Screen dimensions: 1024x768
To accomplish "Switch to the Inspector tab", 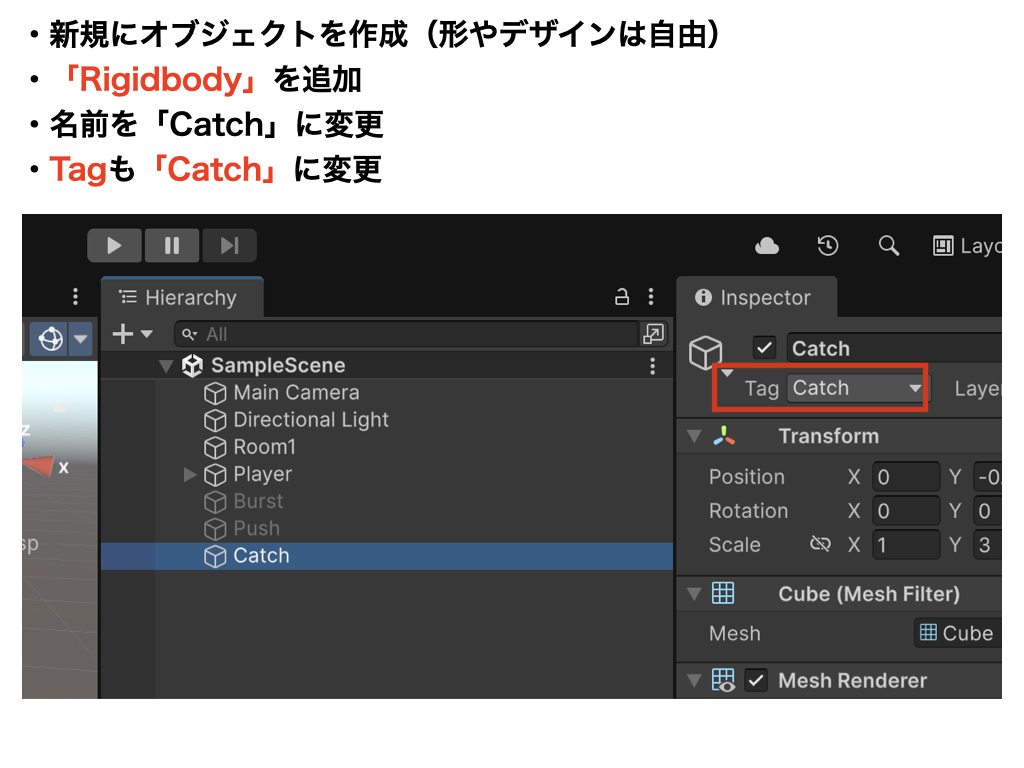I will pyautogui.click(x=755, y=298).
